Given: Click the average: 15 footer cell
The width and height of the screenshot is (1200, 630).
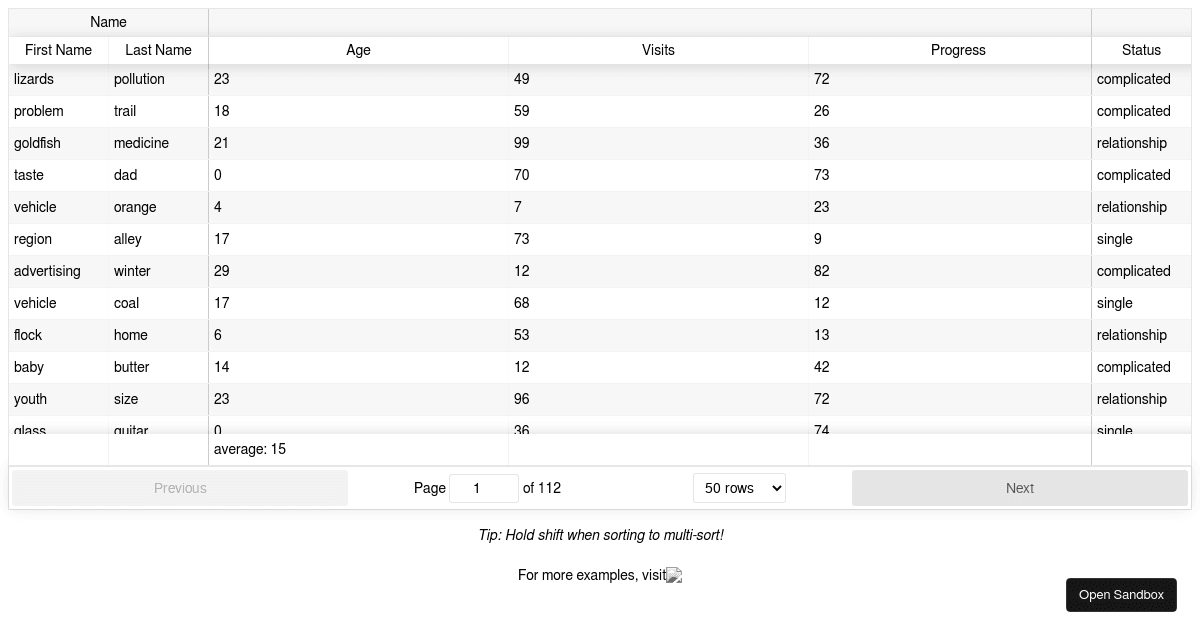Looking at the screenshot, I should [x=358, y=449].
